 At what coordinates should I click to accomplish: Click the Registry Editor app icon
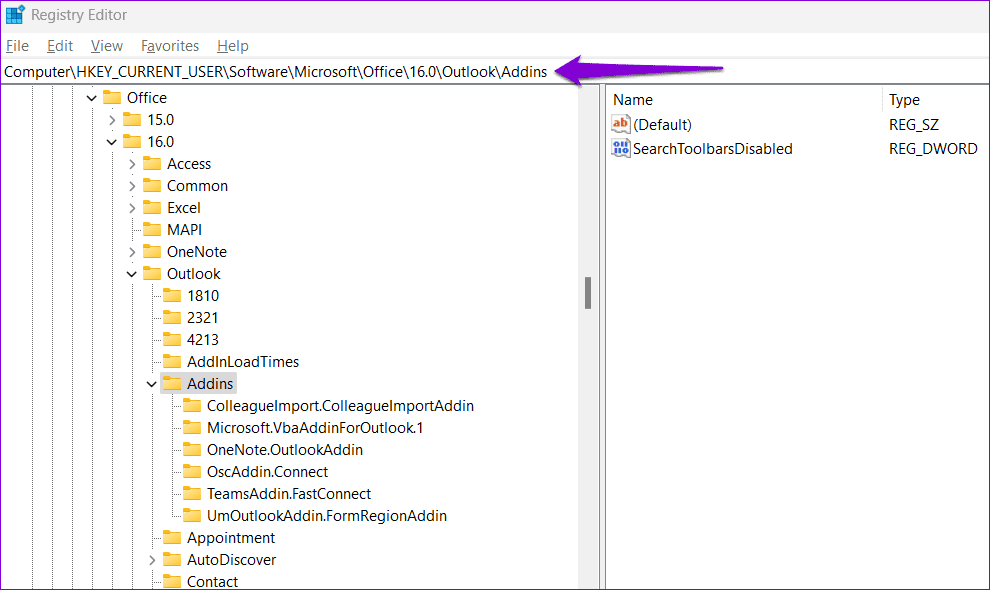(15, 15)
